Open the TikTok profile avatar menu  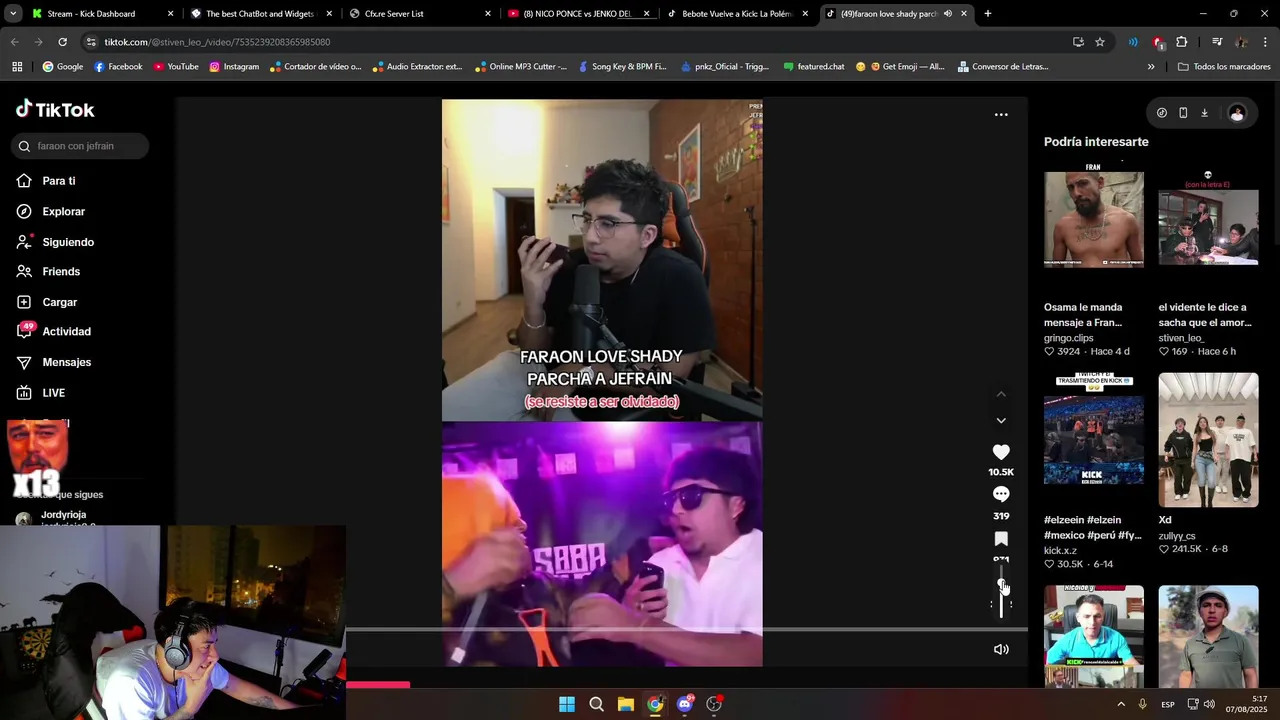click(x=1237, y=113)
